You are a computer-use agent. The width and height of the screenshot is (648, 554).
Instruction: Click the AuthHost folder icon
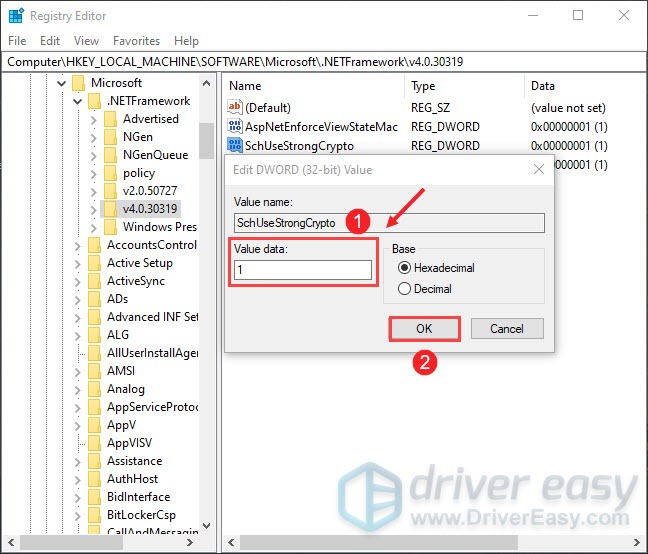click(x=94, y=479)
